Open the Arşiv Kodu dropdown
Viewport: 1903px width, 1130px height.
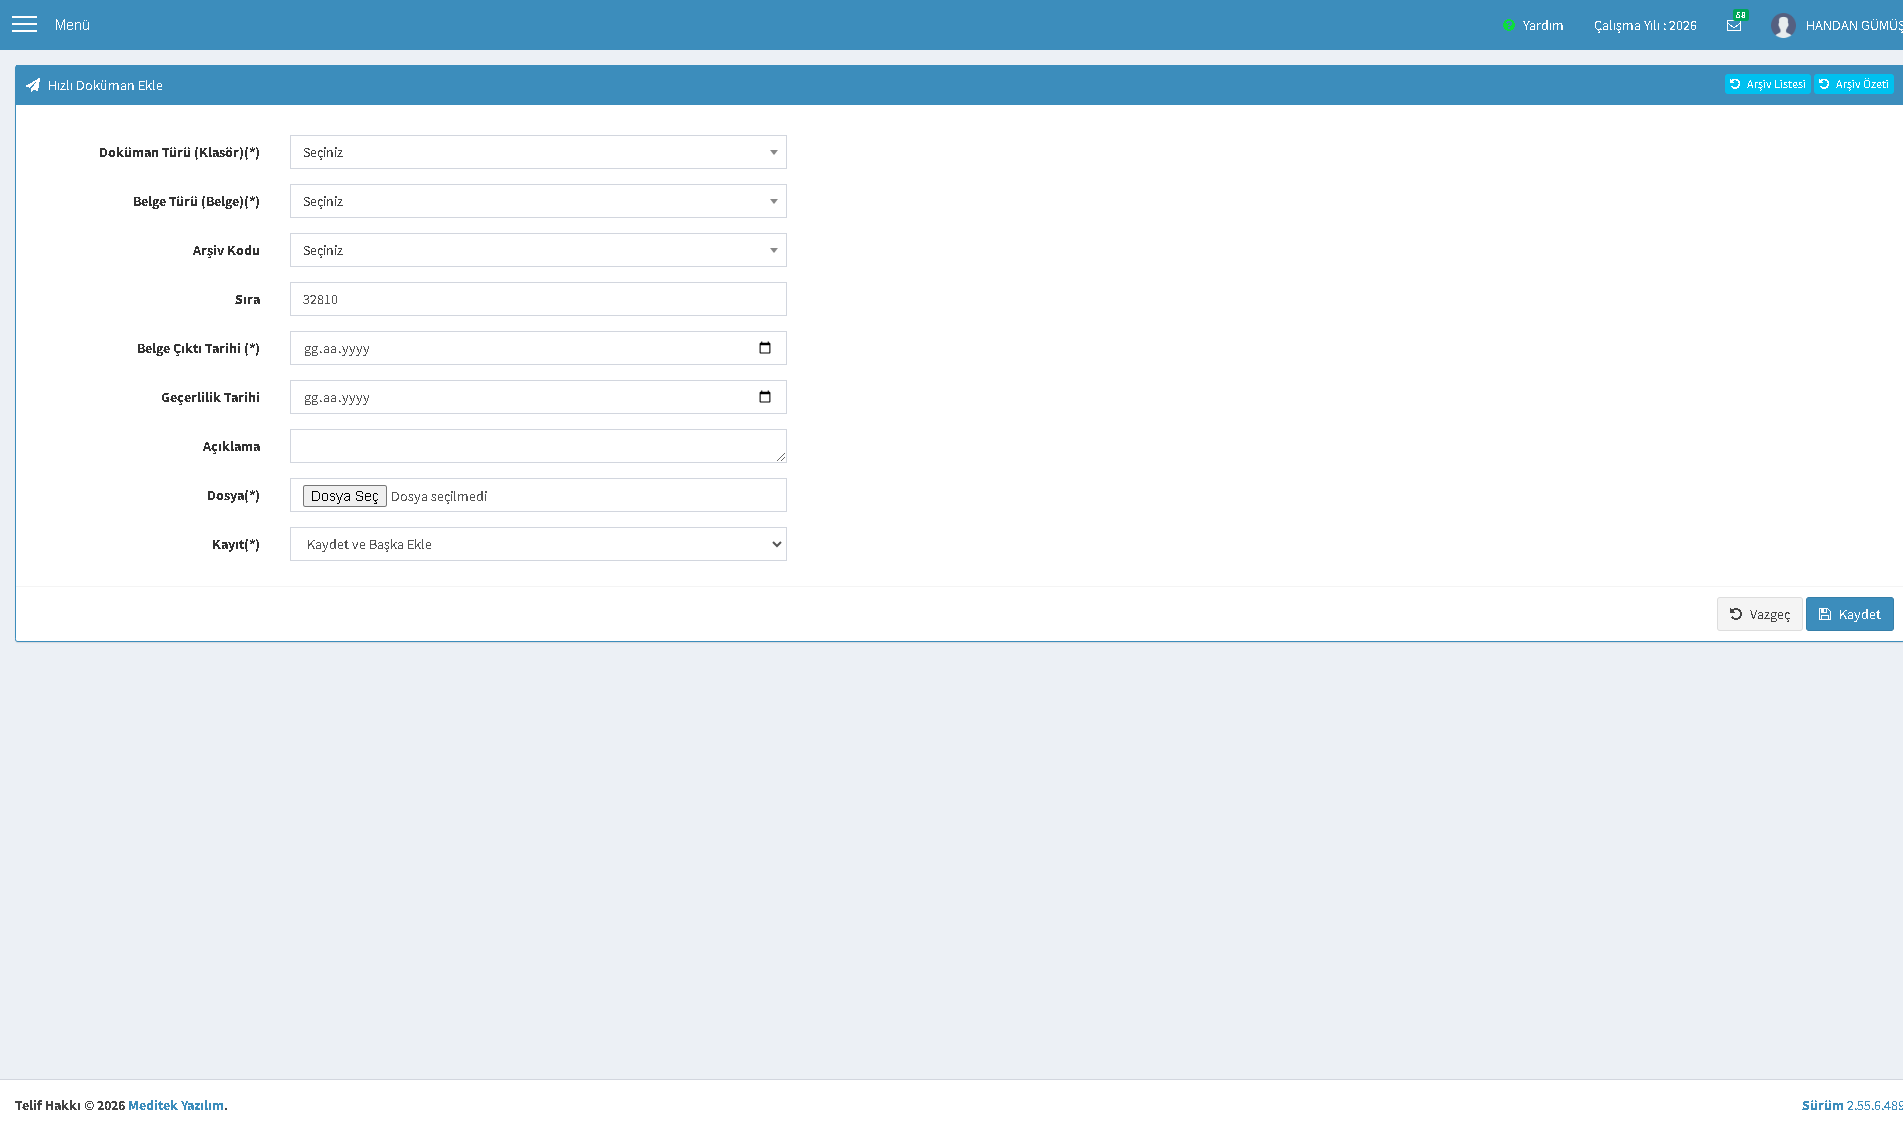point(538,250)
